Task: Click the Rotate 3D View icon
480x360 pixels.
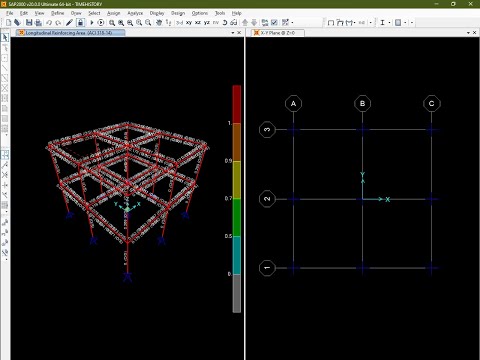Action: pos(225,22)
